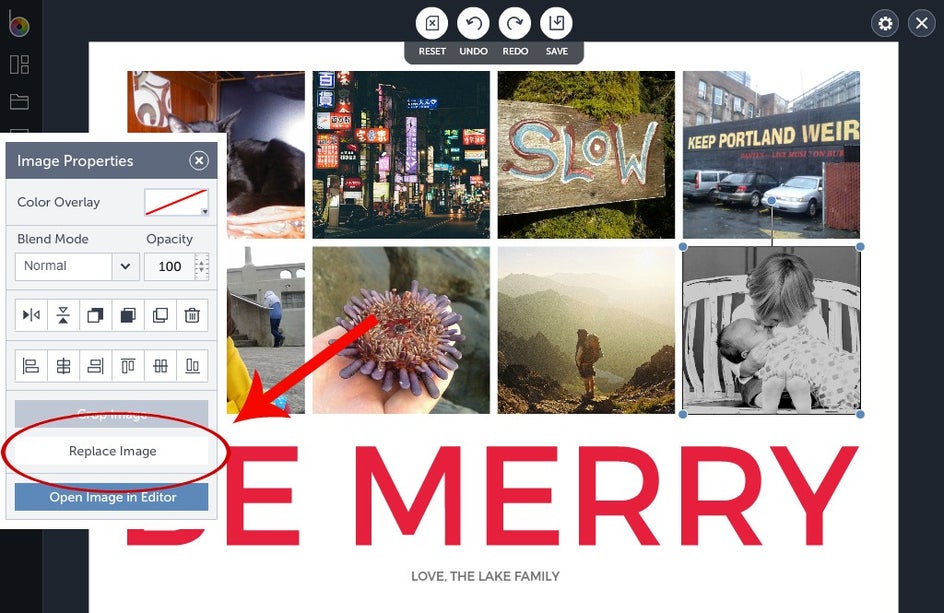
Task: Delete the image with trash icon
Action: point(192,315)
